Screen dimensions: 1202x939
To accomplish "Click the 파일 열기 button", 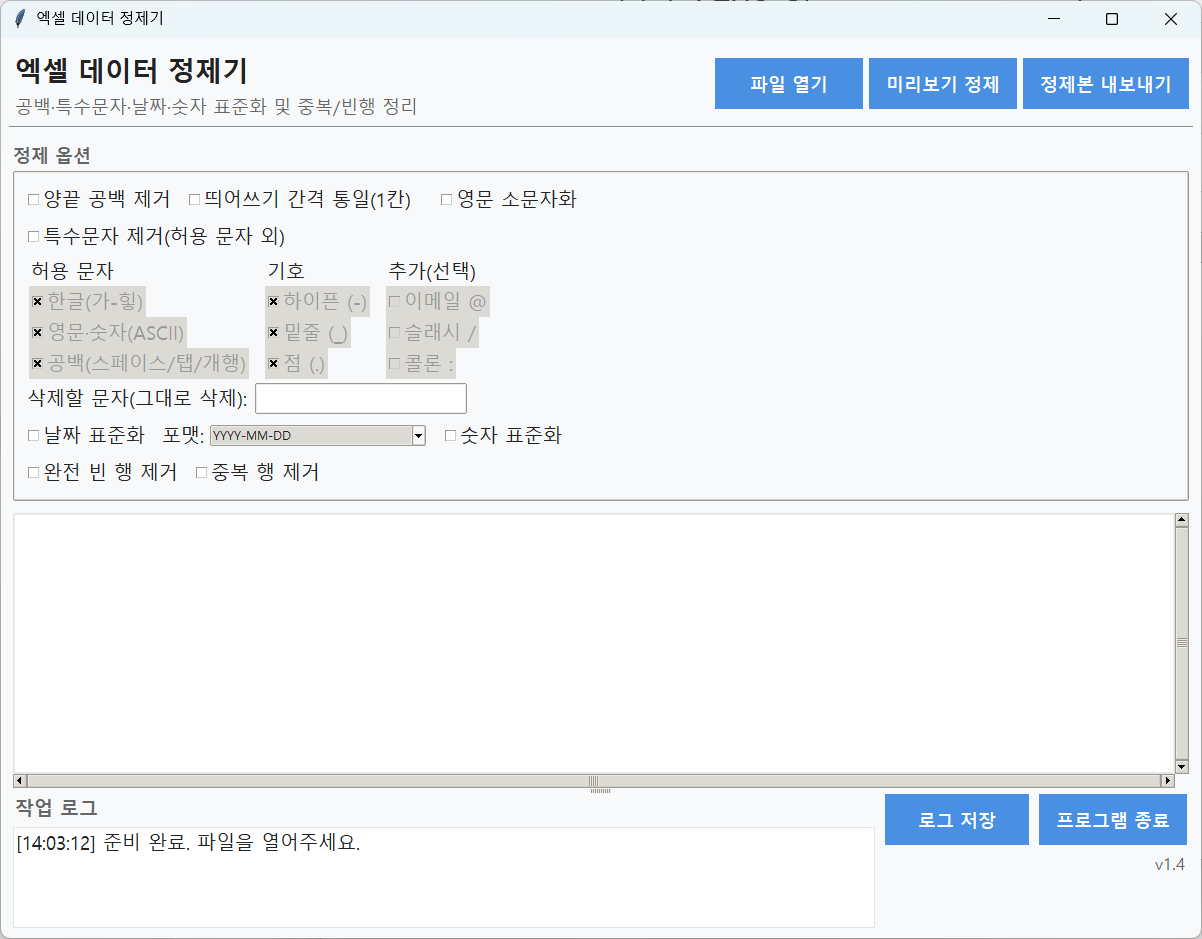I will click(788, 84).
